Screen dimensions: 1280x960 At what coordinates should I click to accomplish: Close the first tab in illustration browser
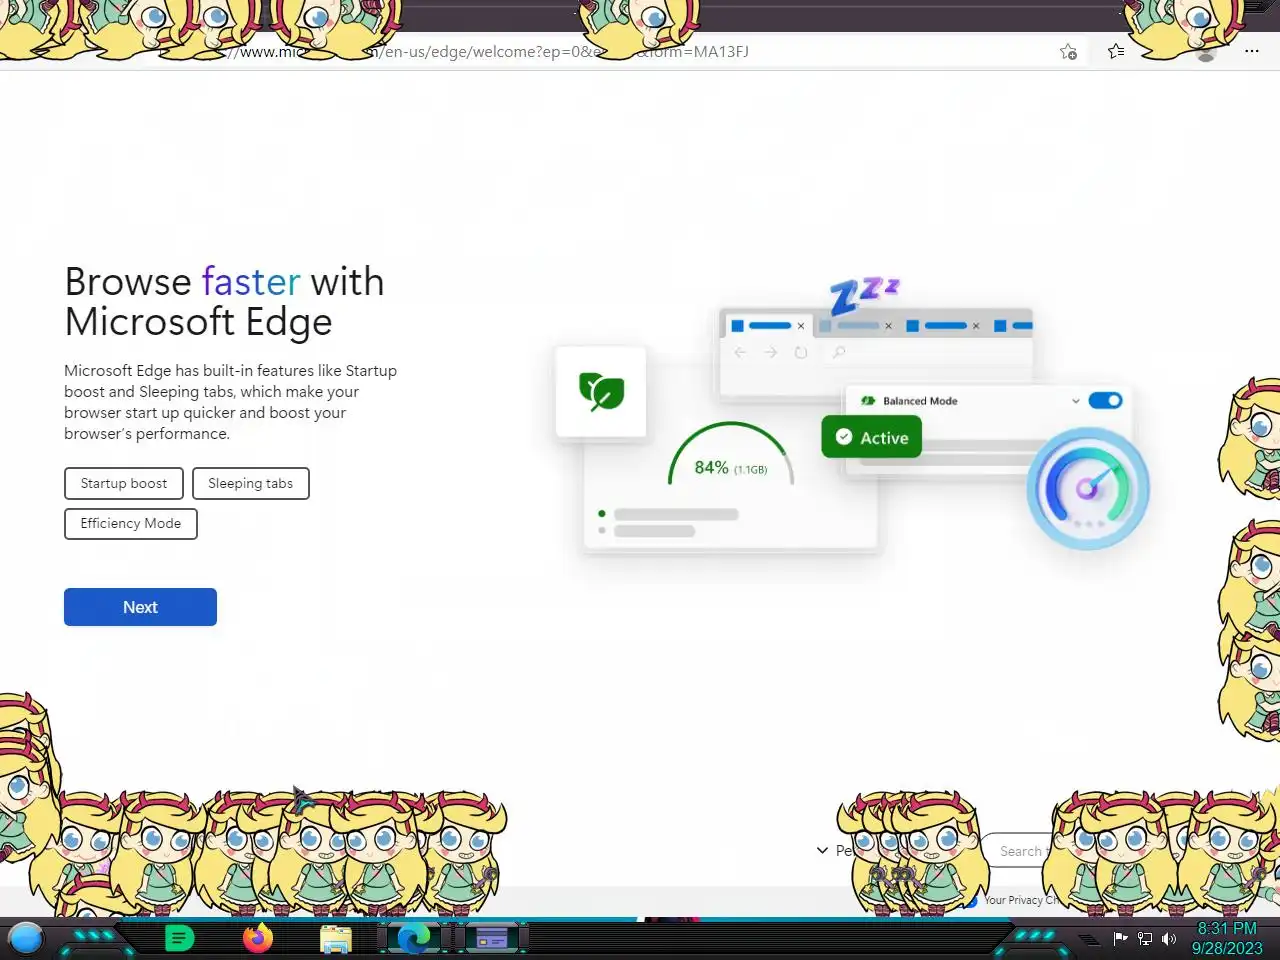(x=800, y=326)
